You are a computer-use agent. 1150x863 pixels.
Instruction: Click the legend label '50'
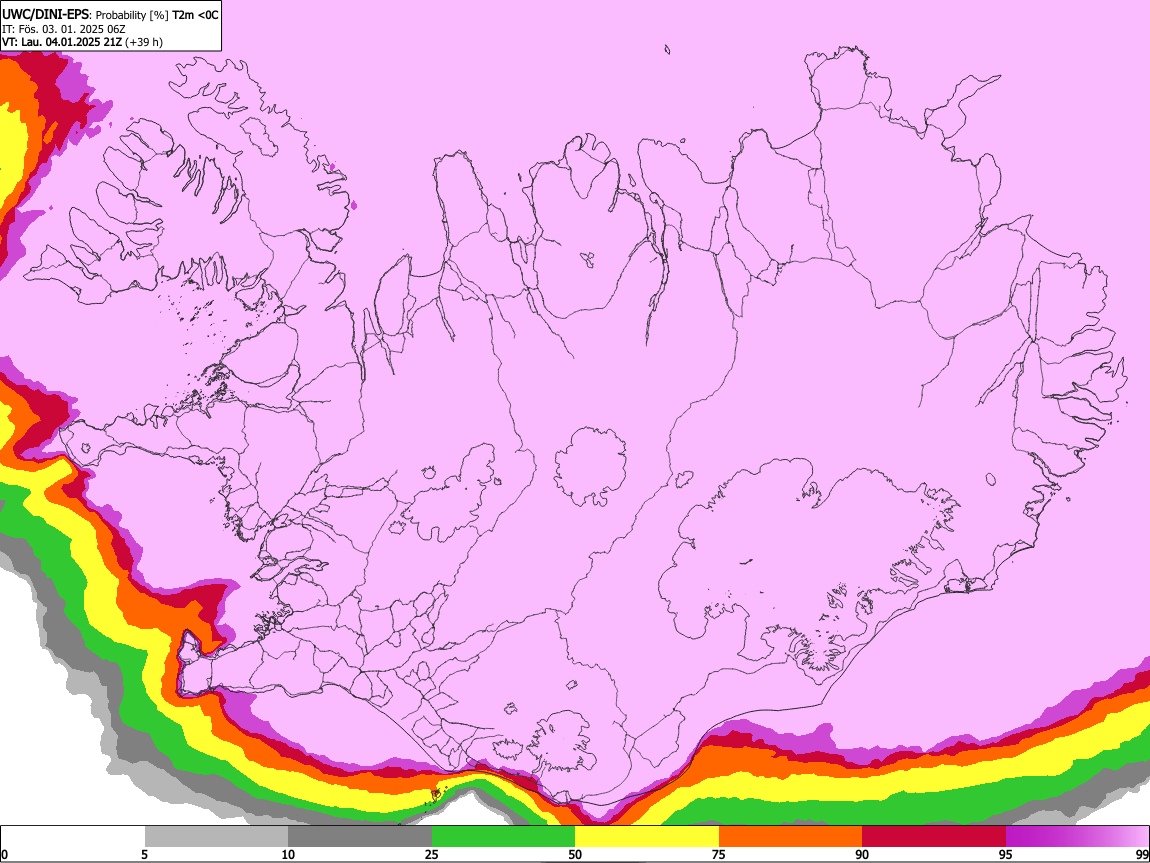(x=575, y=854)
